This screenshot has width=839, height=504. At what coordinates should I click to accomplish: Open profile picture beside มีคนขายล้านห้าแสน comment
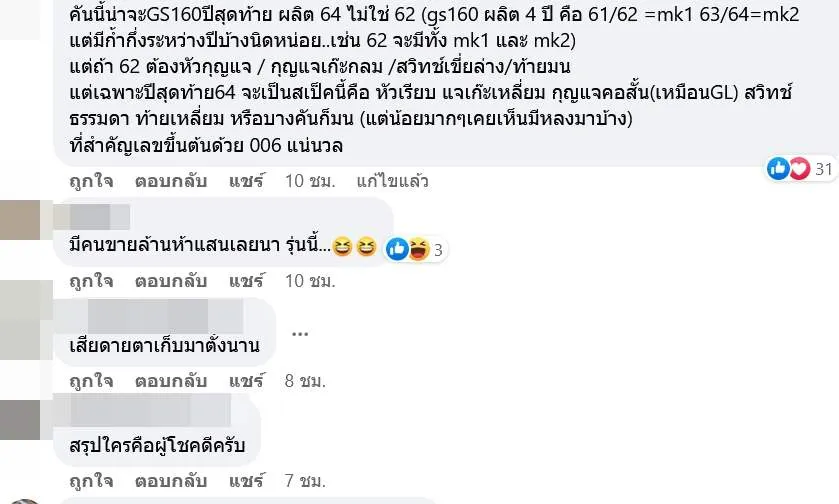click(x=20, y=220)
